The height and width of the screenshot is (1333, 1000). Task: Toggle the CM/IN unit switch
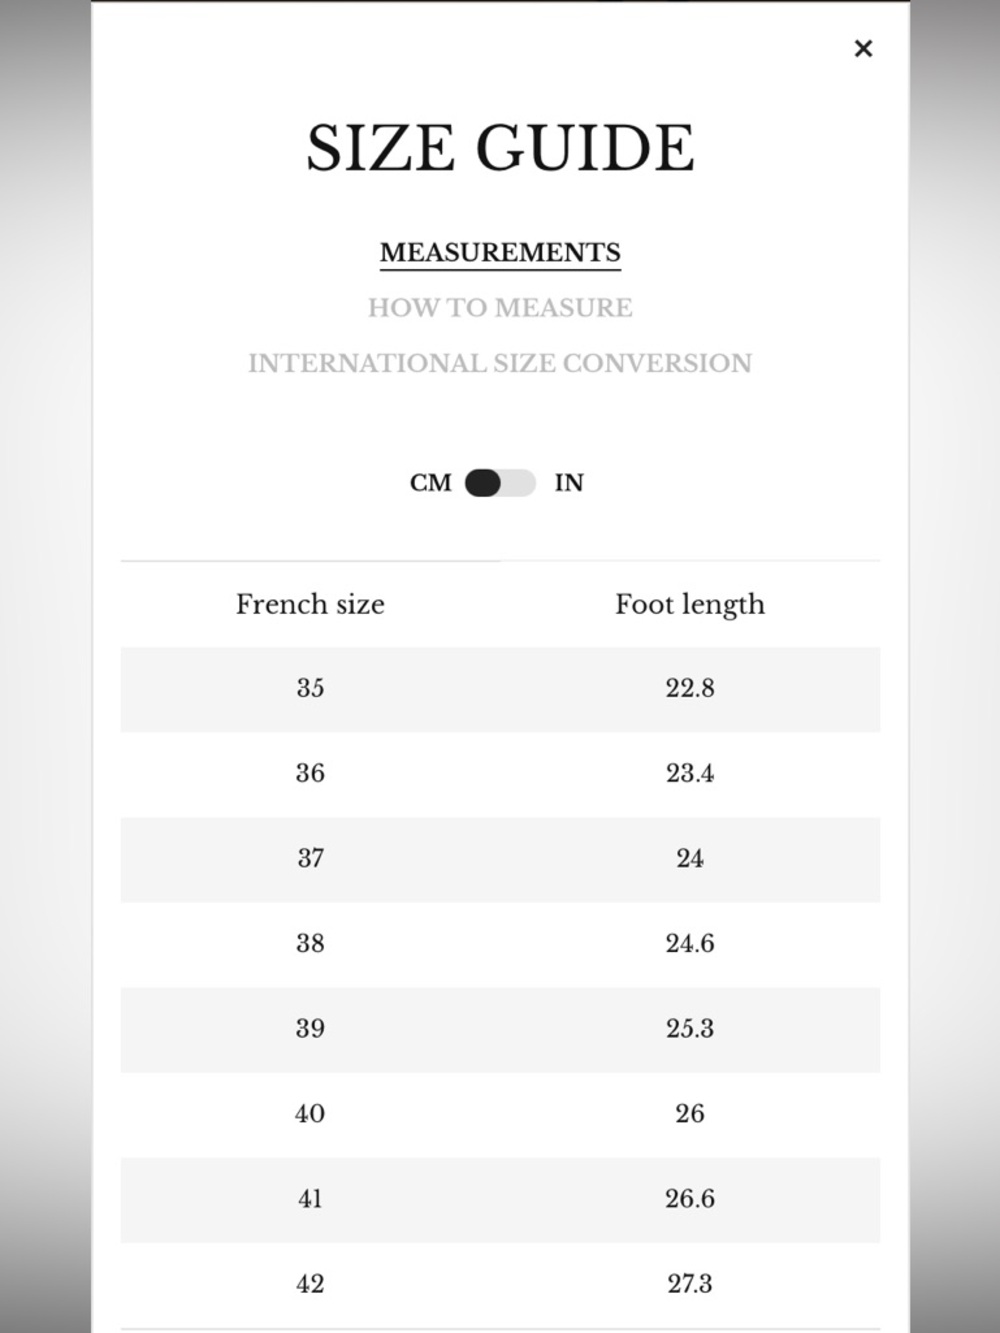point(500,483)
